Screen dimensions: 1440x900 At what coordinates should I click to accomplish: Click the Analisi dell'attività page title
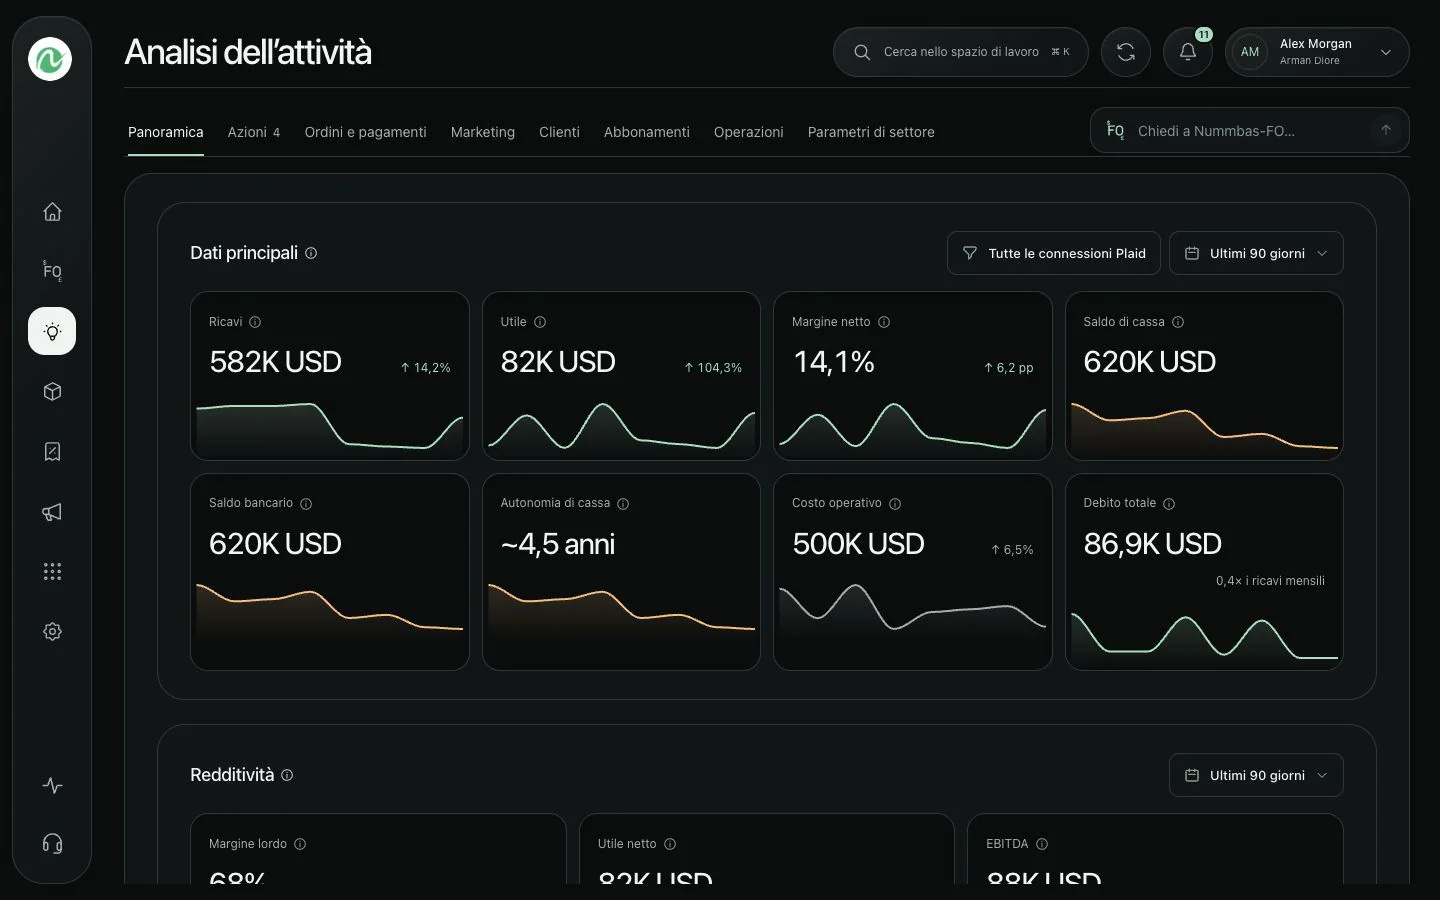[x=248, y=52]
